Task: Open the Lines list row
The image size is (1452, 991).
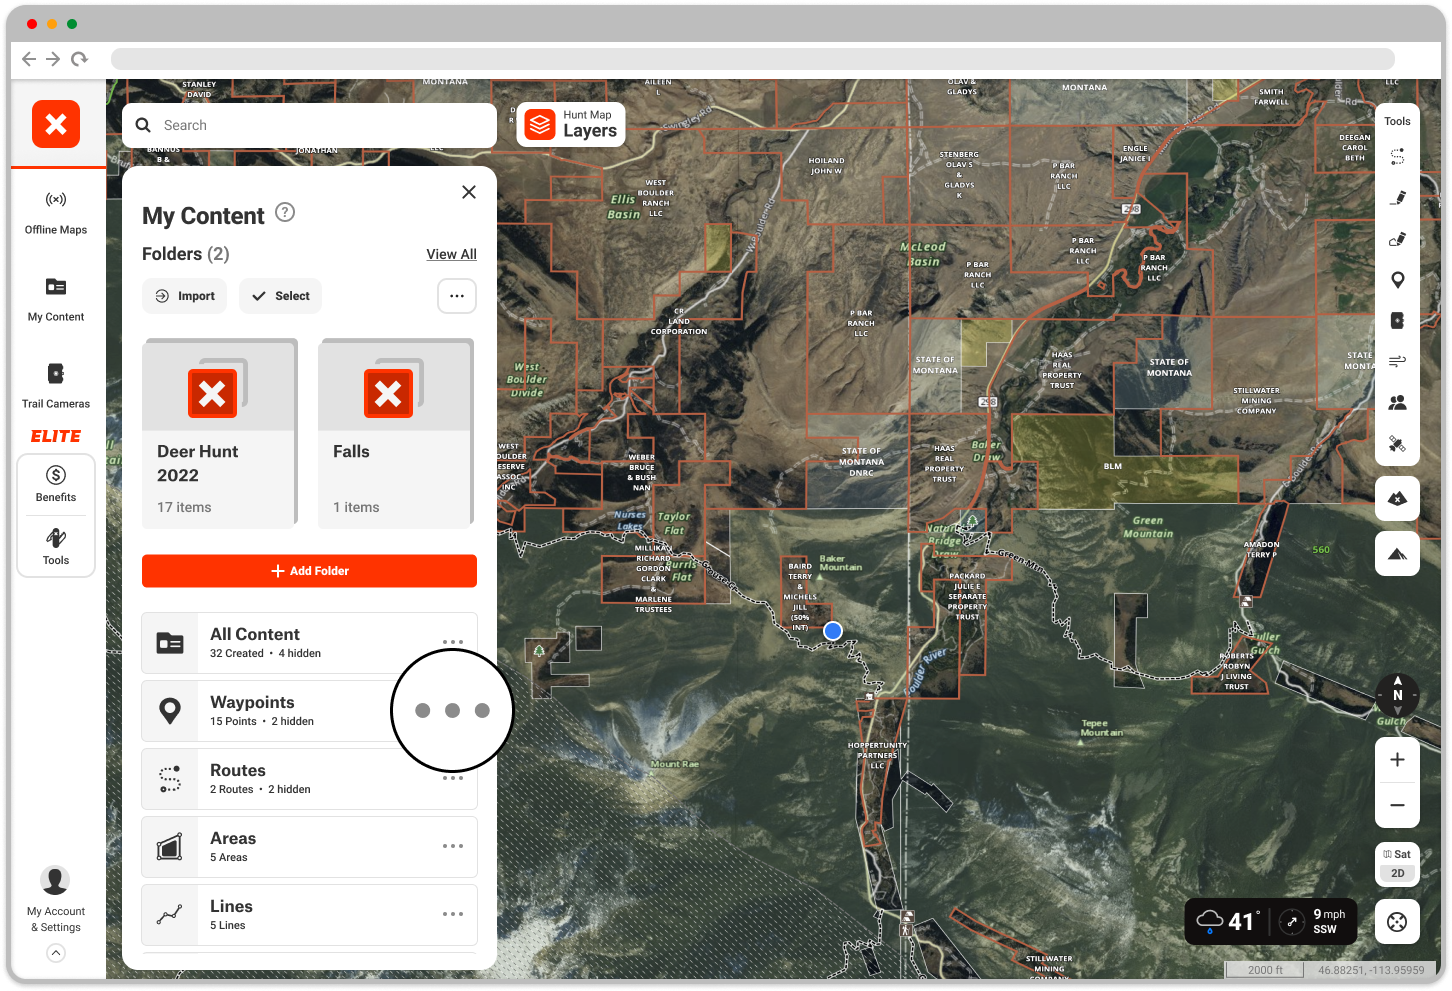Action: 309,915
